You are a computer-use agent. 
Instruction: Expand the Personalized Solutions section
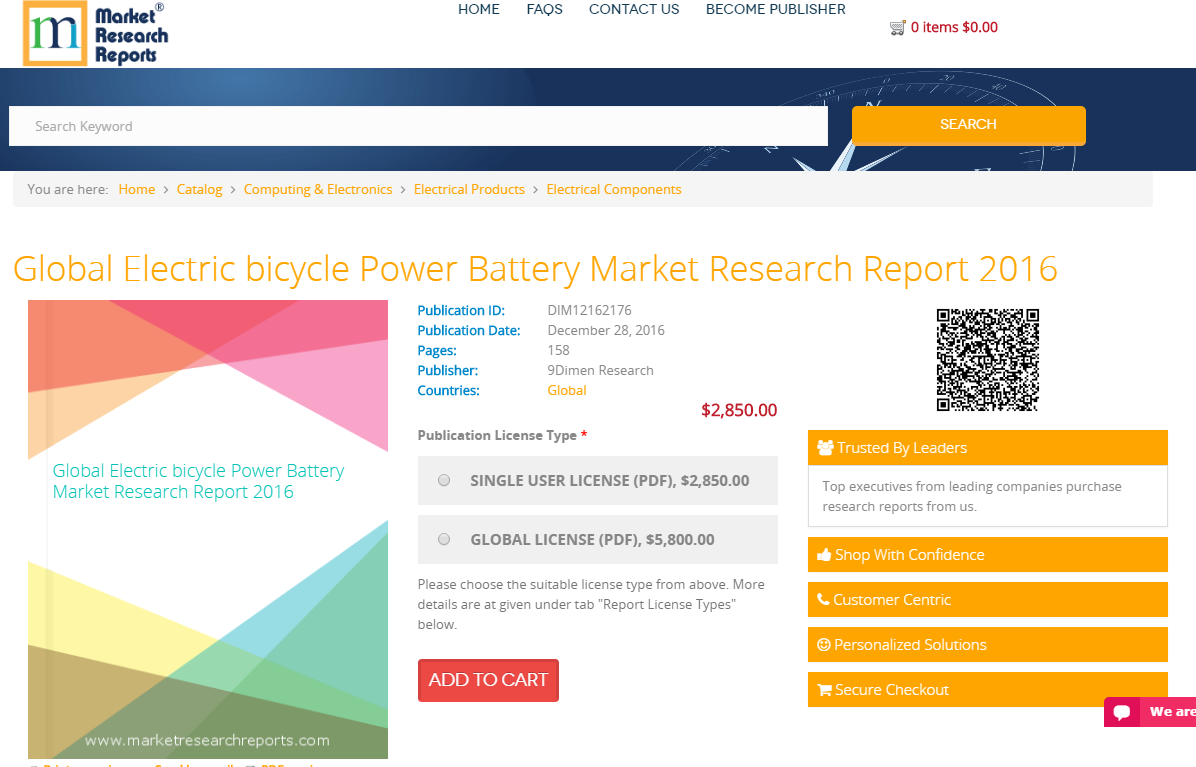tap(988, 644)
